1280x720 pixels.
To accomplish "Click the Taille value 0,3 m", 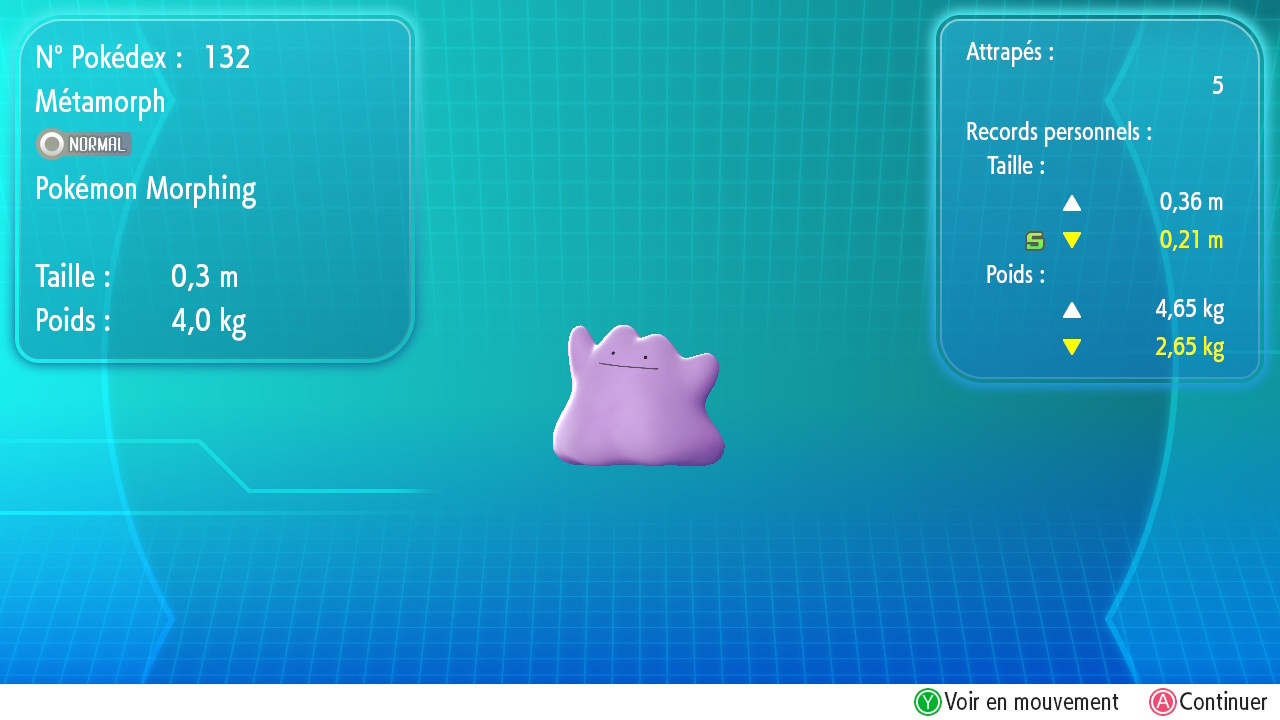I will point(204,277).
